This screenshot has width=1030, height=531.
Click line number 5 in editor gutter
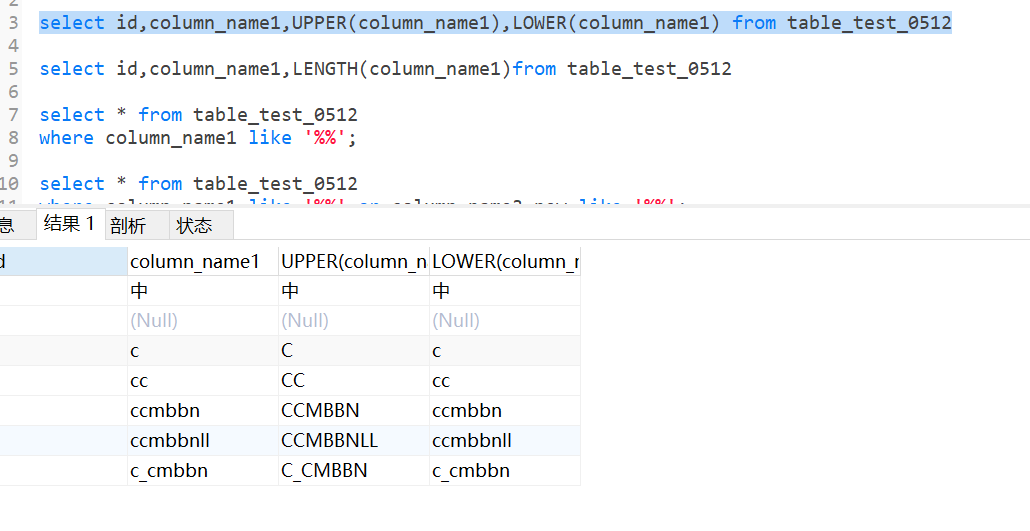click(x=12, y=69)
